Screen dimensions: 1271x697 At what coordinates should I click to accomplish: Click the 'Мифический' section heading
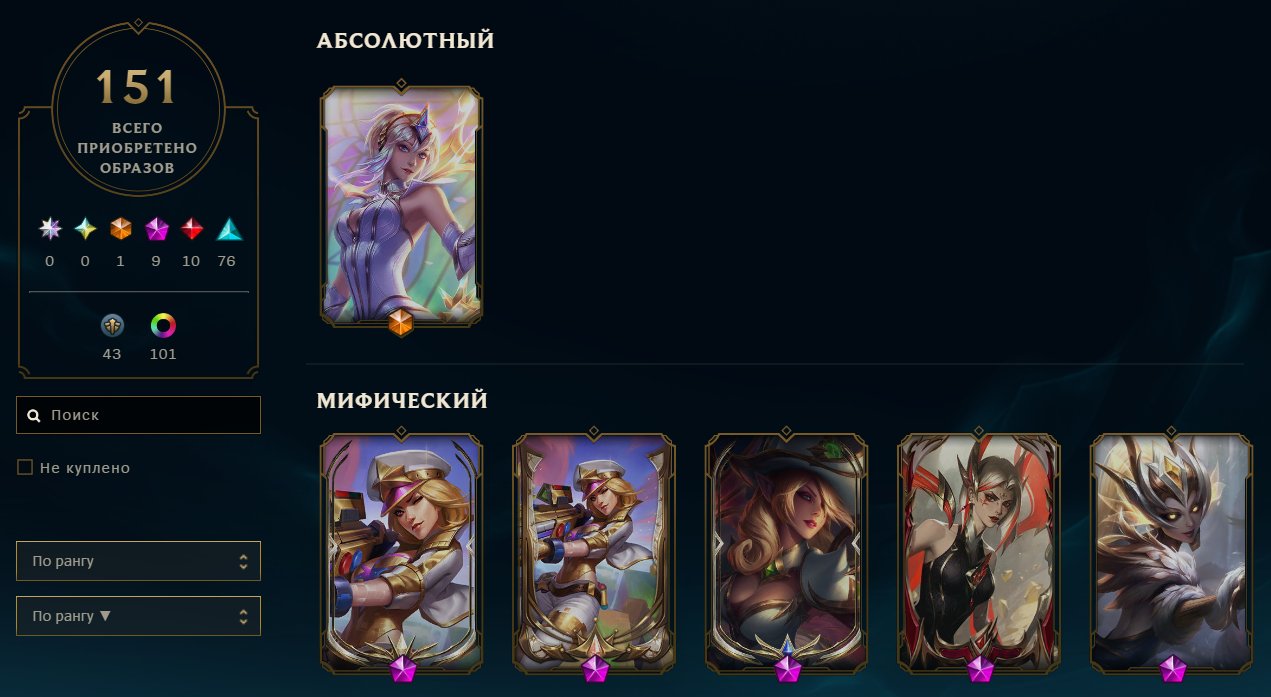point(402,401)
